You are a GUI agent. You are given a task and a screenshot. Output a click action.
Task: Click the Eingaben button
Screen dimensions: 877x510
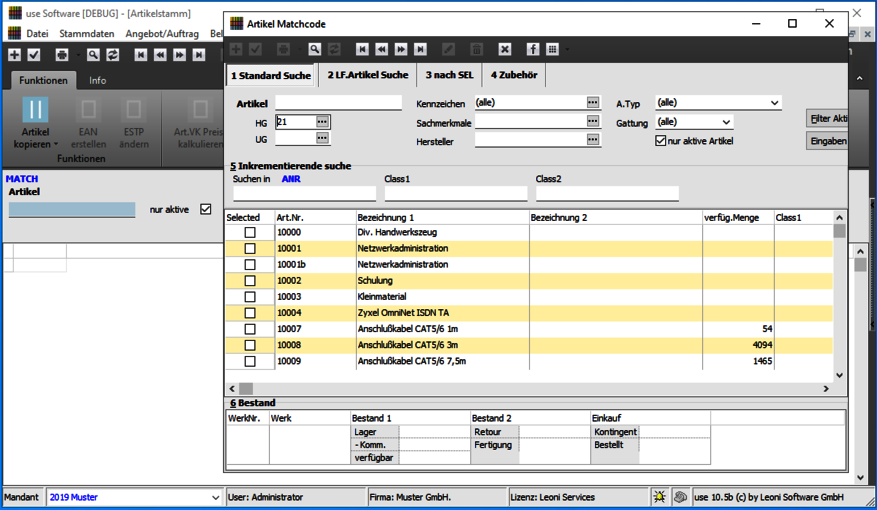click(x=827, y=141)
